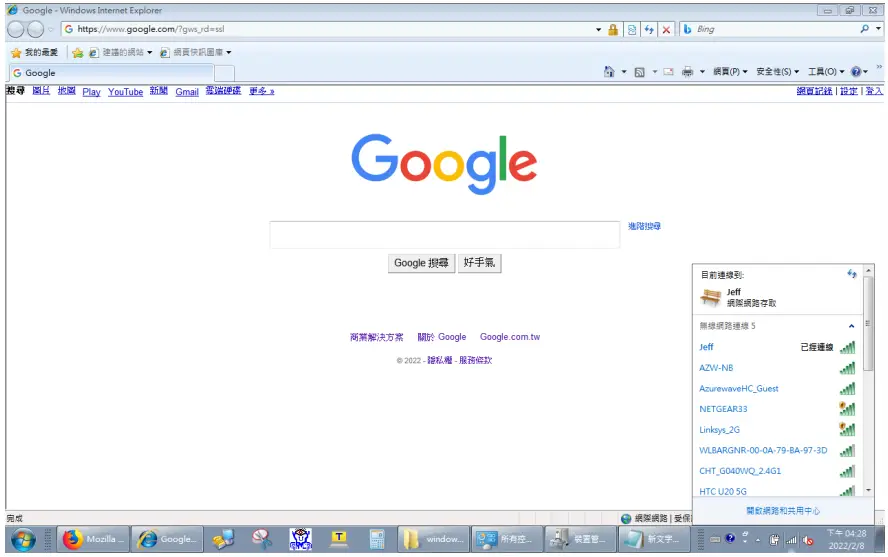
Task: Open the windows folder taskbar button
Action: pos(434,539)
